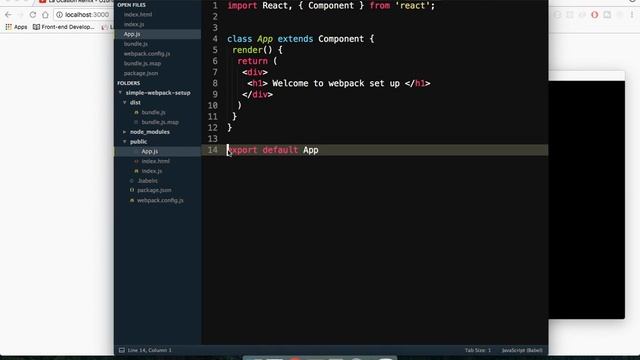This screenshot has height=360, width=640.
Task: Select simple-webpack-setup folder name
Action: [158, 93]
